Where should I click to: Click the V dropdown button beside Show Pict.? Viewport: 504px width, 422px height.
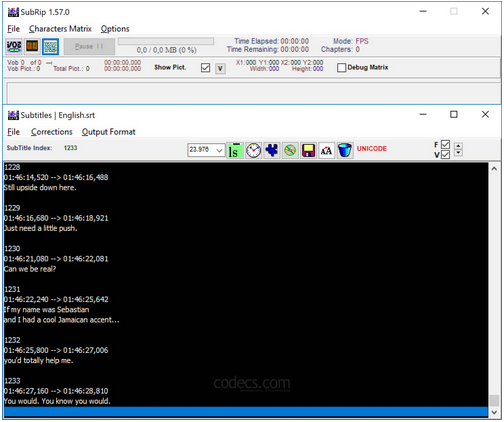220,69
